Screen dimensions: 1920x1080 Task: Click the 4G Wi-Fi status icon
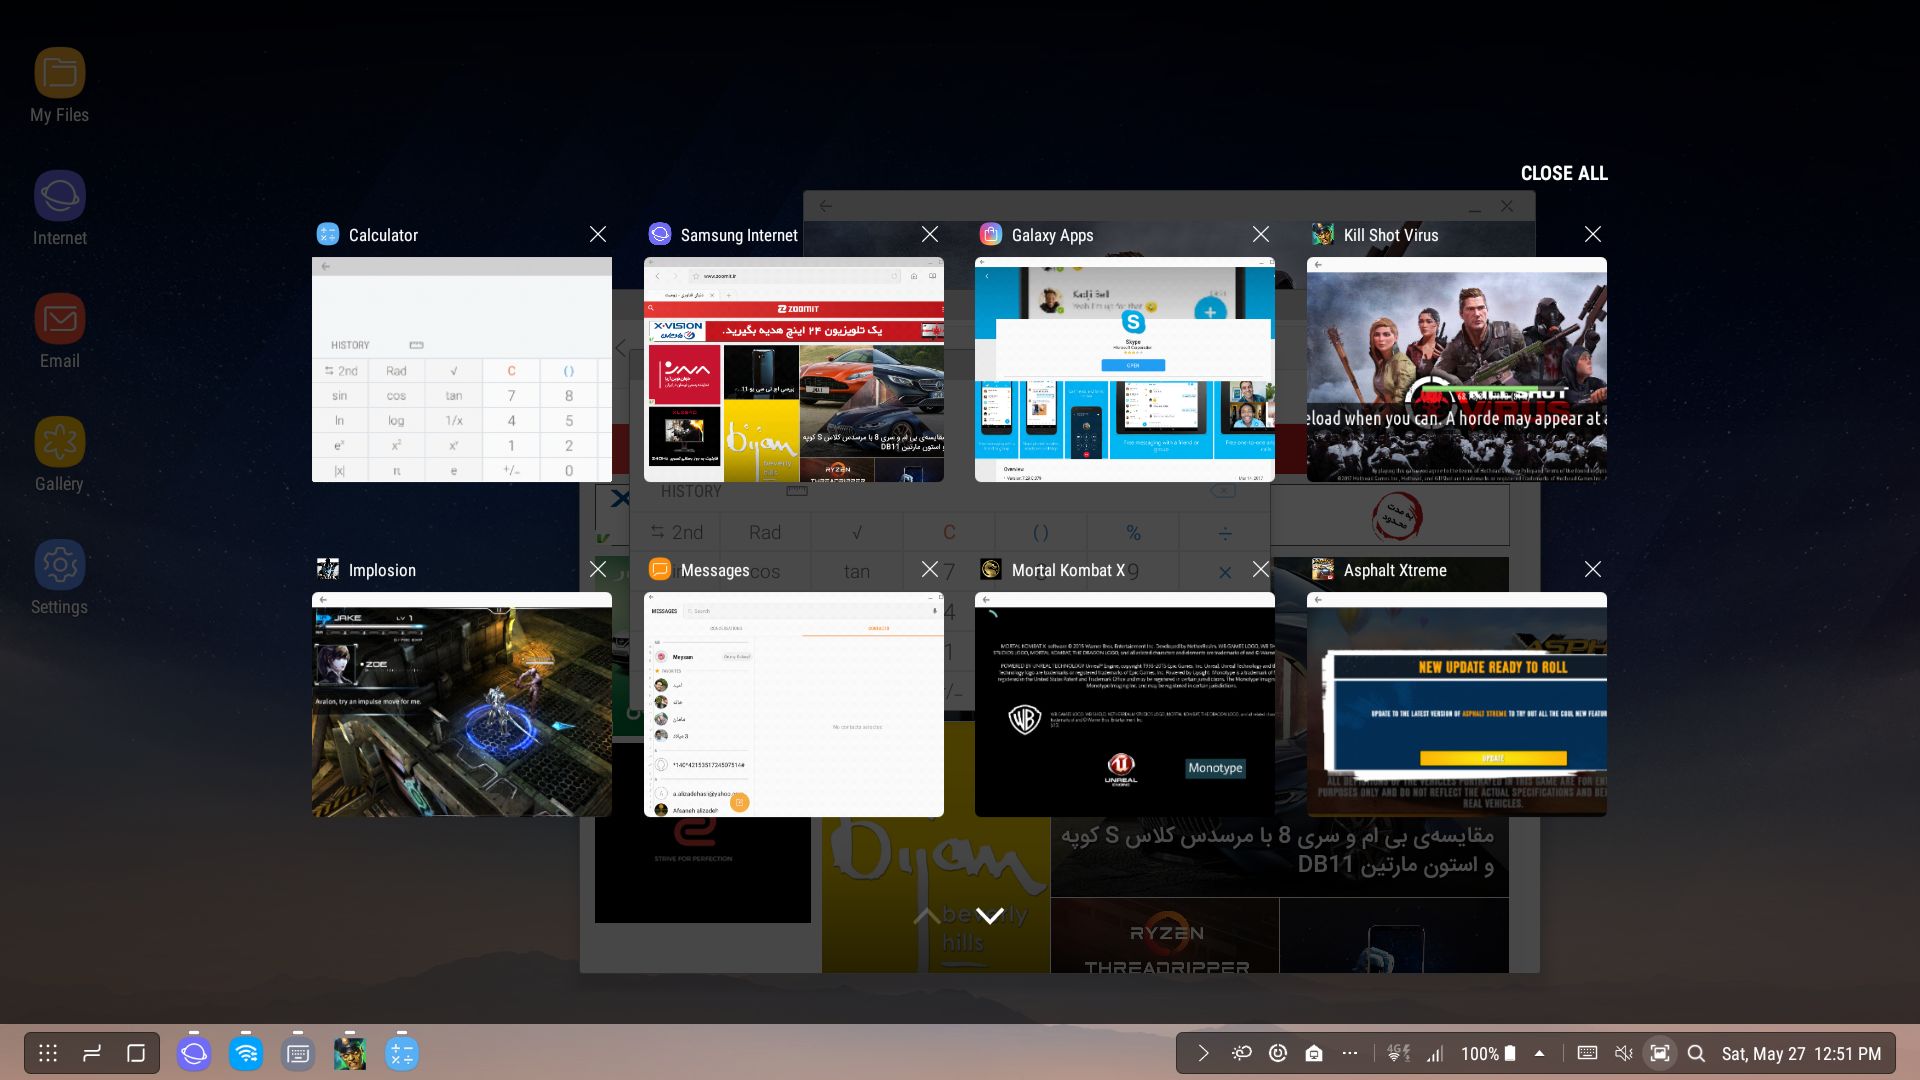[1398, 1053]
